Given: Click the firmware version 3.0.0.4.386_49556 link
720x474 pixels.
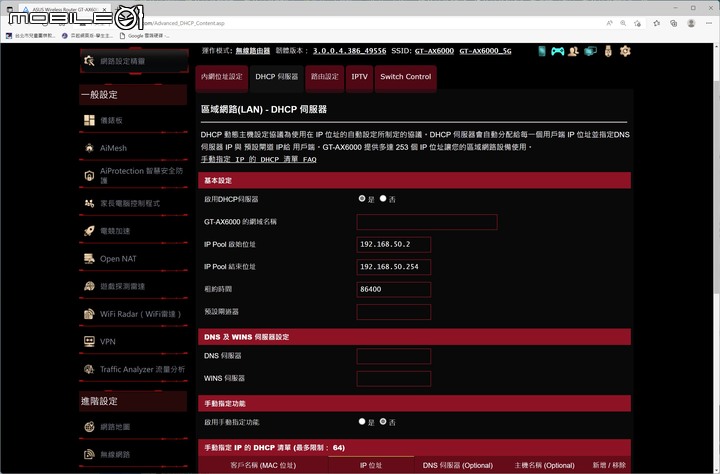Looking at the screenshot, I should pyautogui.click(x=349, y=51).
